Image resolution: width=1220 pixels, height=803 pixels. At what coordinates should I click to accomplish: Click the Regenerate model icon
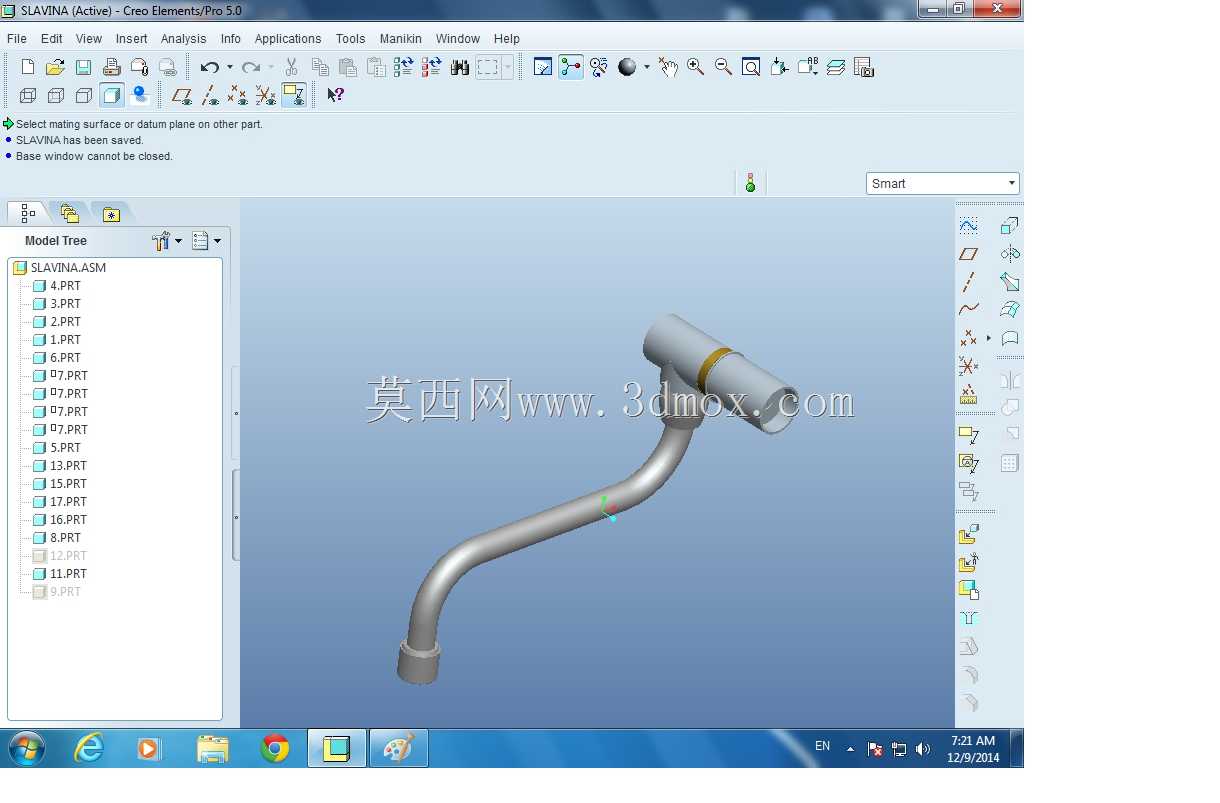tap(404, 67)
